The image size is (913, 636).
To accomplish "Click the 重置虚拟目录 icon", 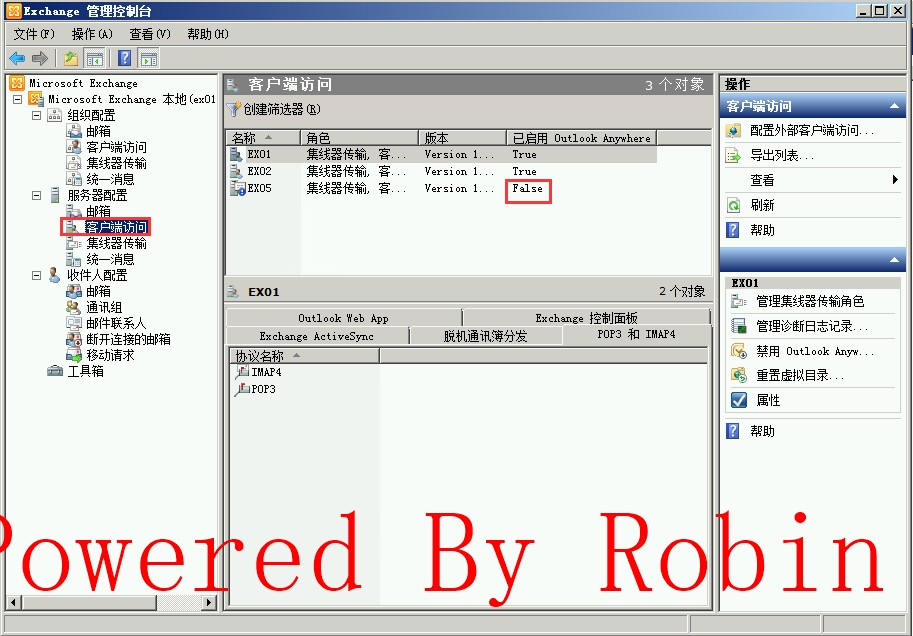I will [739, 376].
